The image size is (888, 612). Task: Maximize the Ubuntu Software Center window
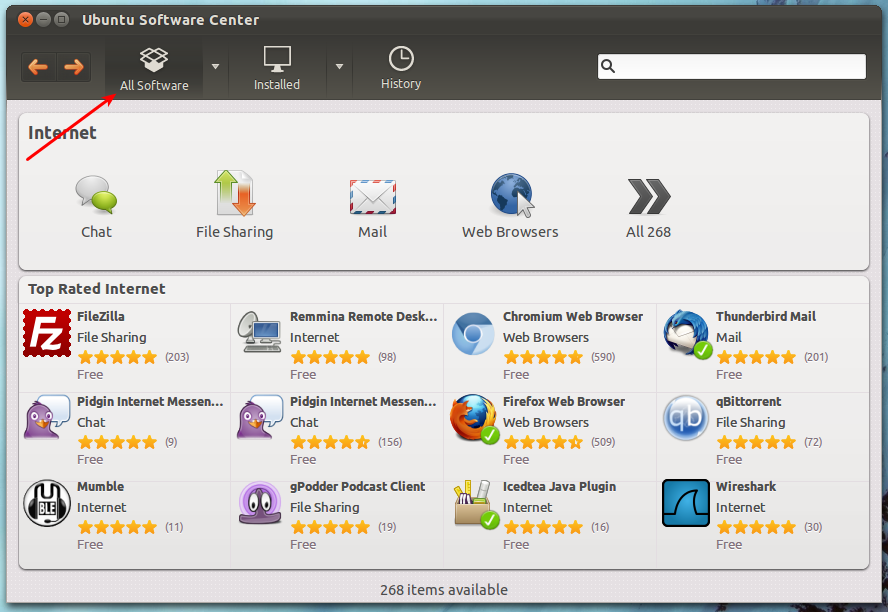62,20
